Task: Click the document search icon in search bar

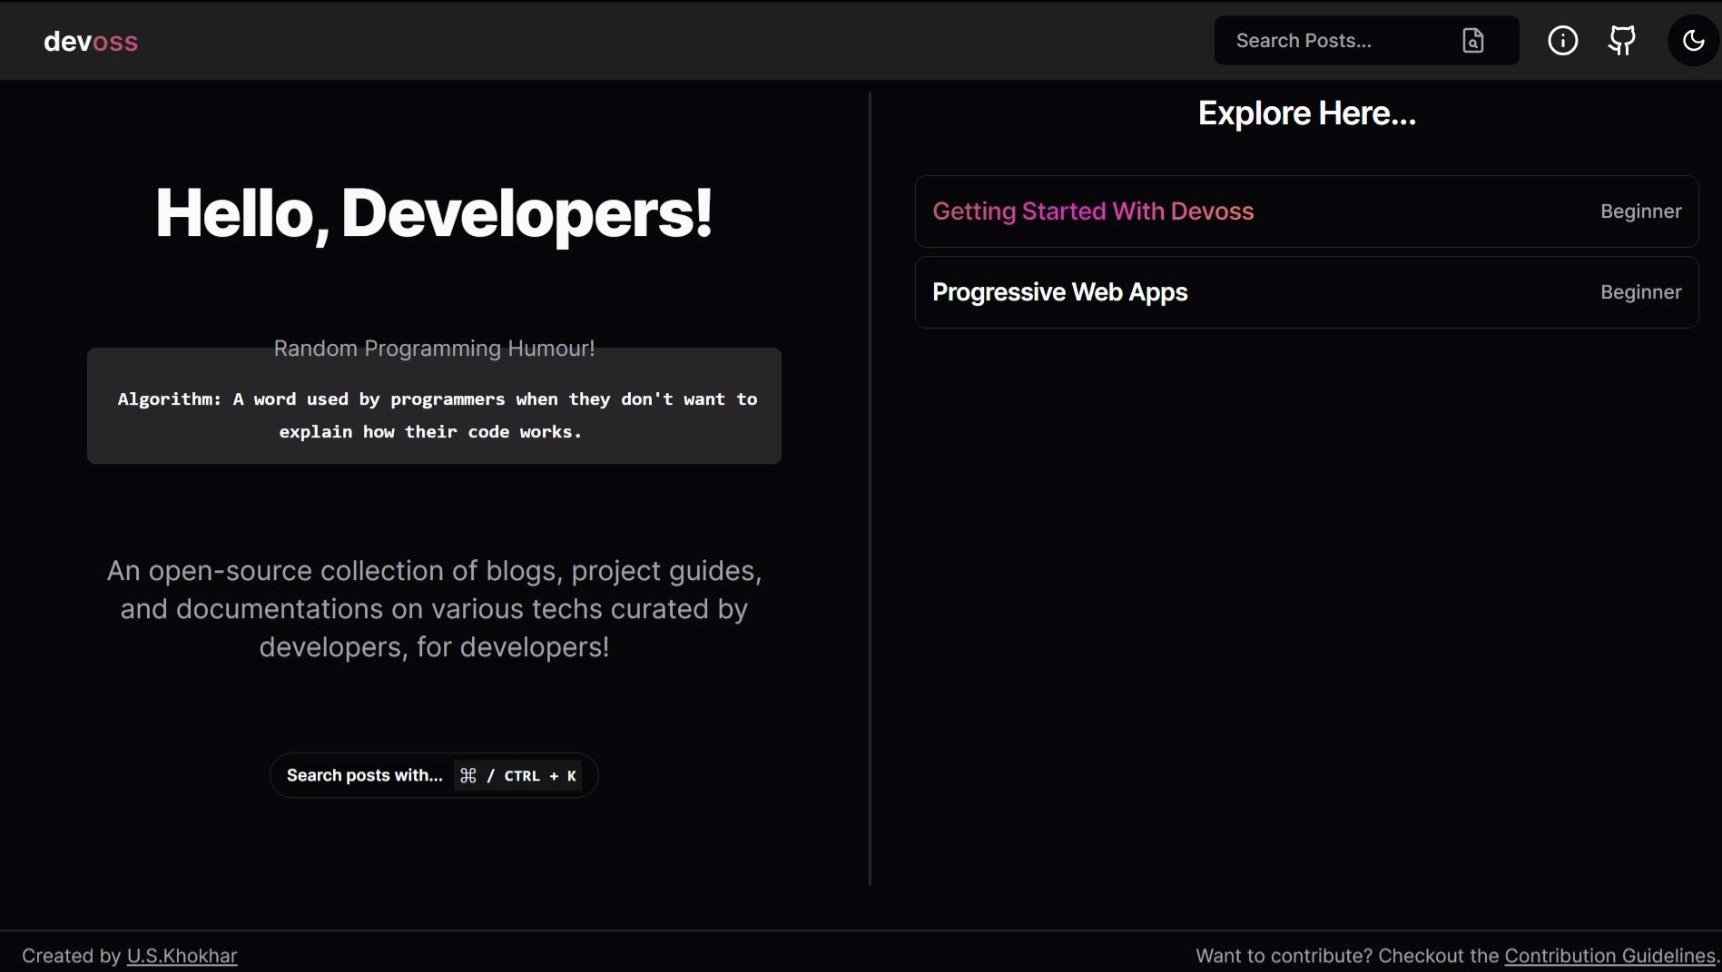Action: (1473, 41)
